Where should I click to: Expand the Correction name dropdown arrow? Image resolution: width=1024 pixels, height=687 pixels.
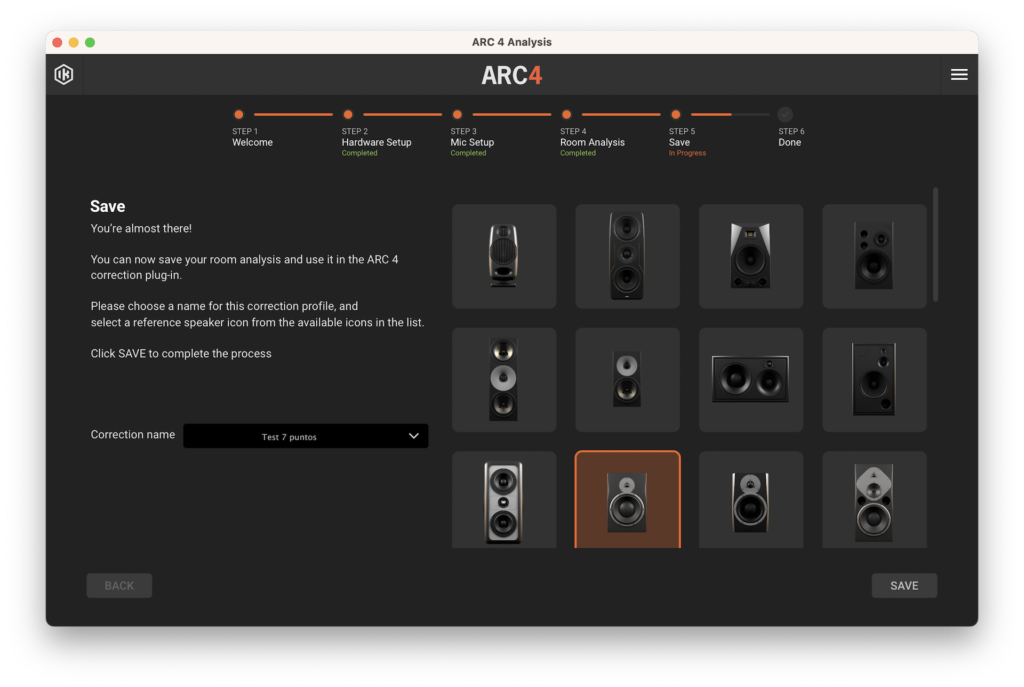click(414, 436)
